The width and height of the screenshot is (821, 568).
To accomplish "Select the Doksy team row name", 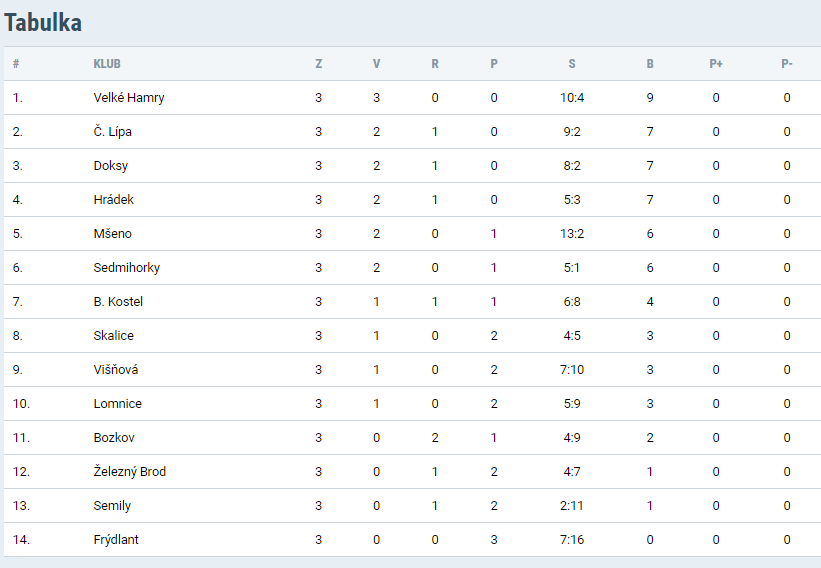I will [x=111, y=166].
